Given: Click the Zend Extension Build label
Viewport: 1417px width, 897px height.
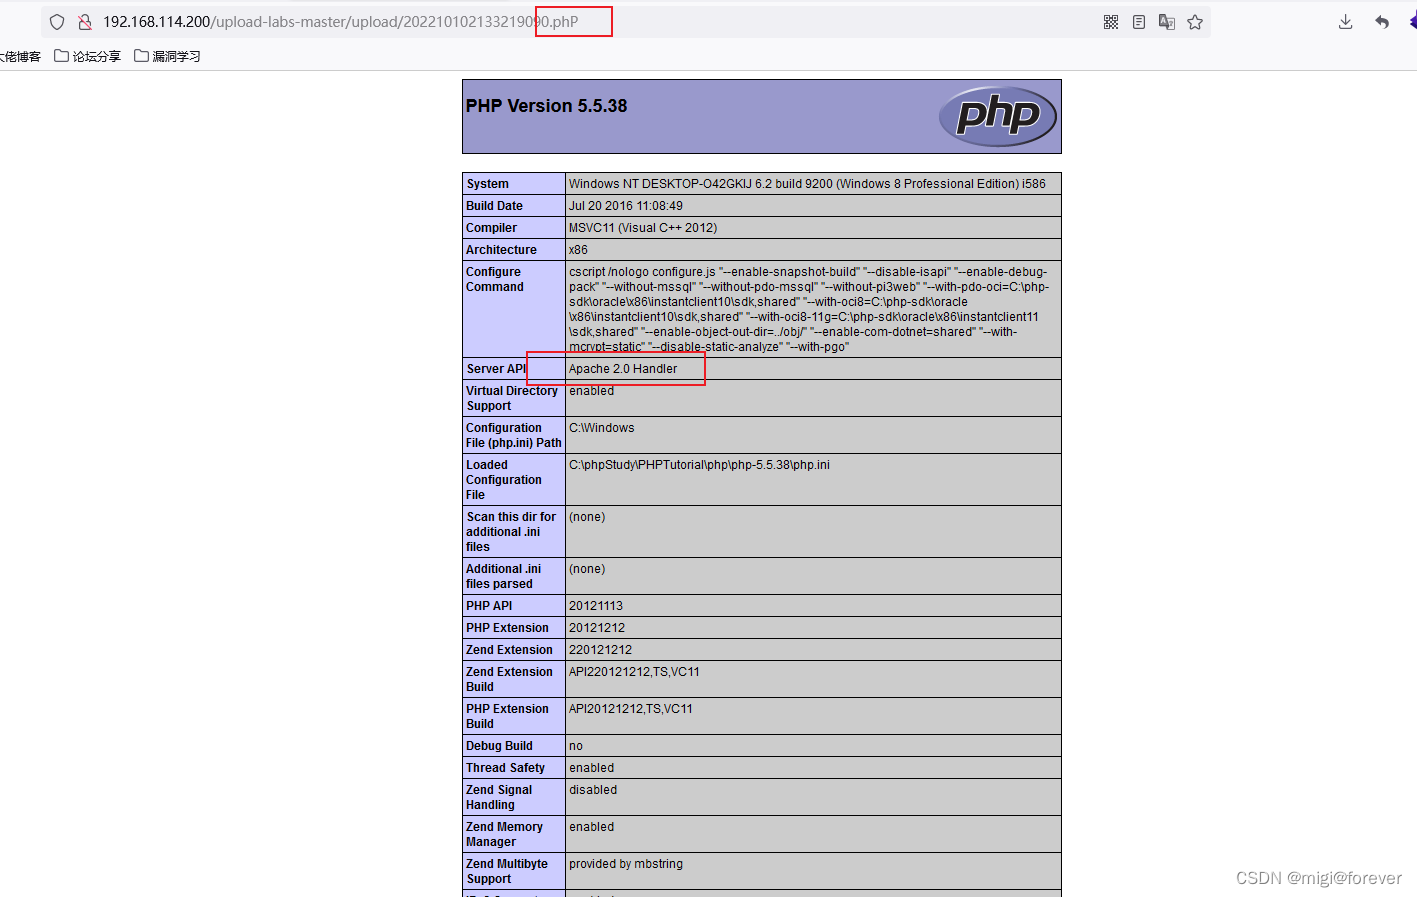Looking at the screenshot, I should tap(509, 679).
